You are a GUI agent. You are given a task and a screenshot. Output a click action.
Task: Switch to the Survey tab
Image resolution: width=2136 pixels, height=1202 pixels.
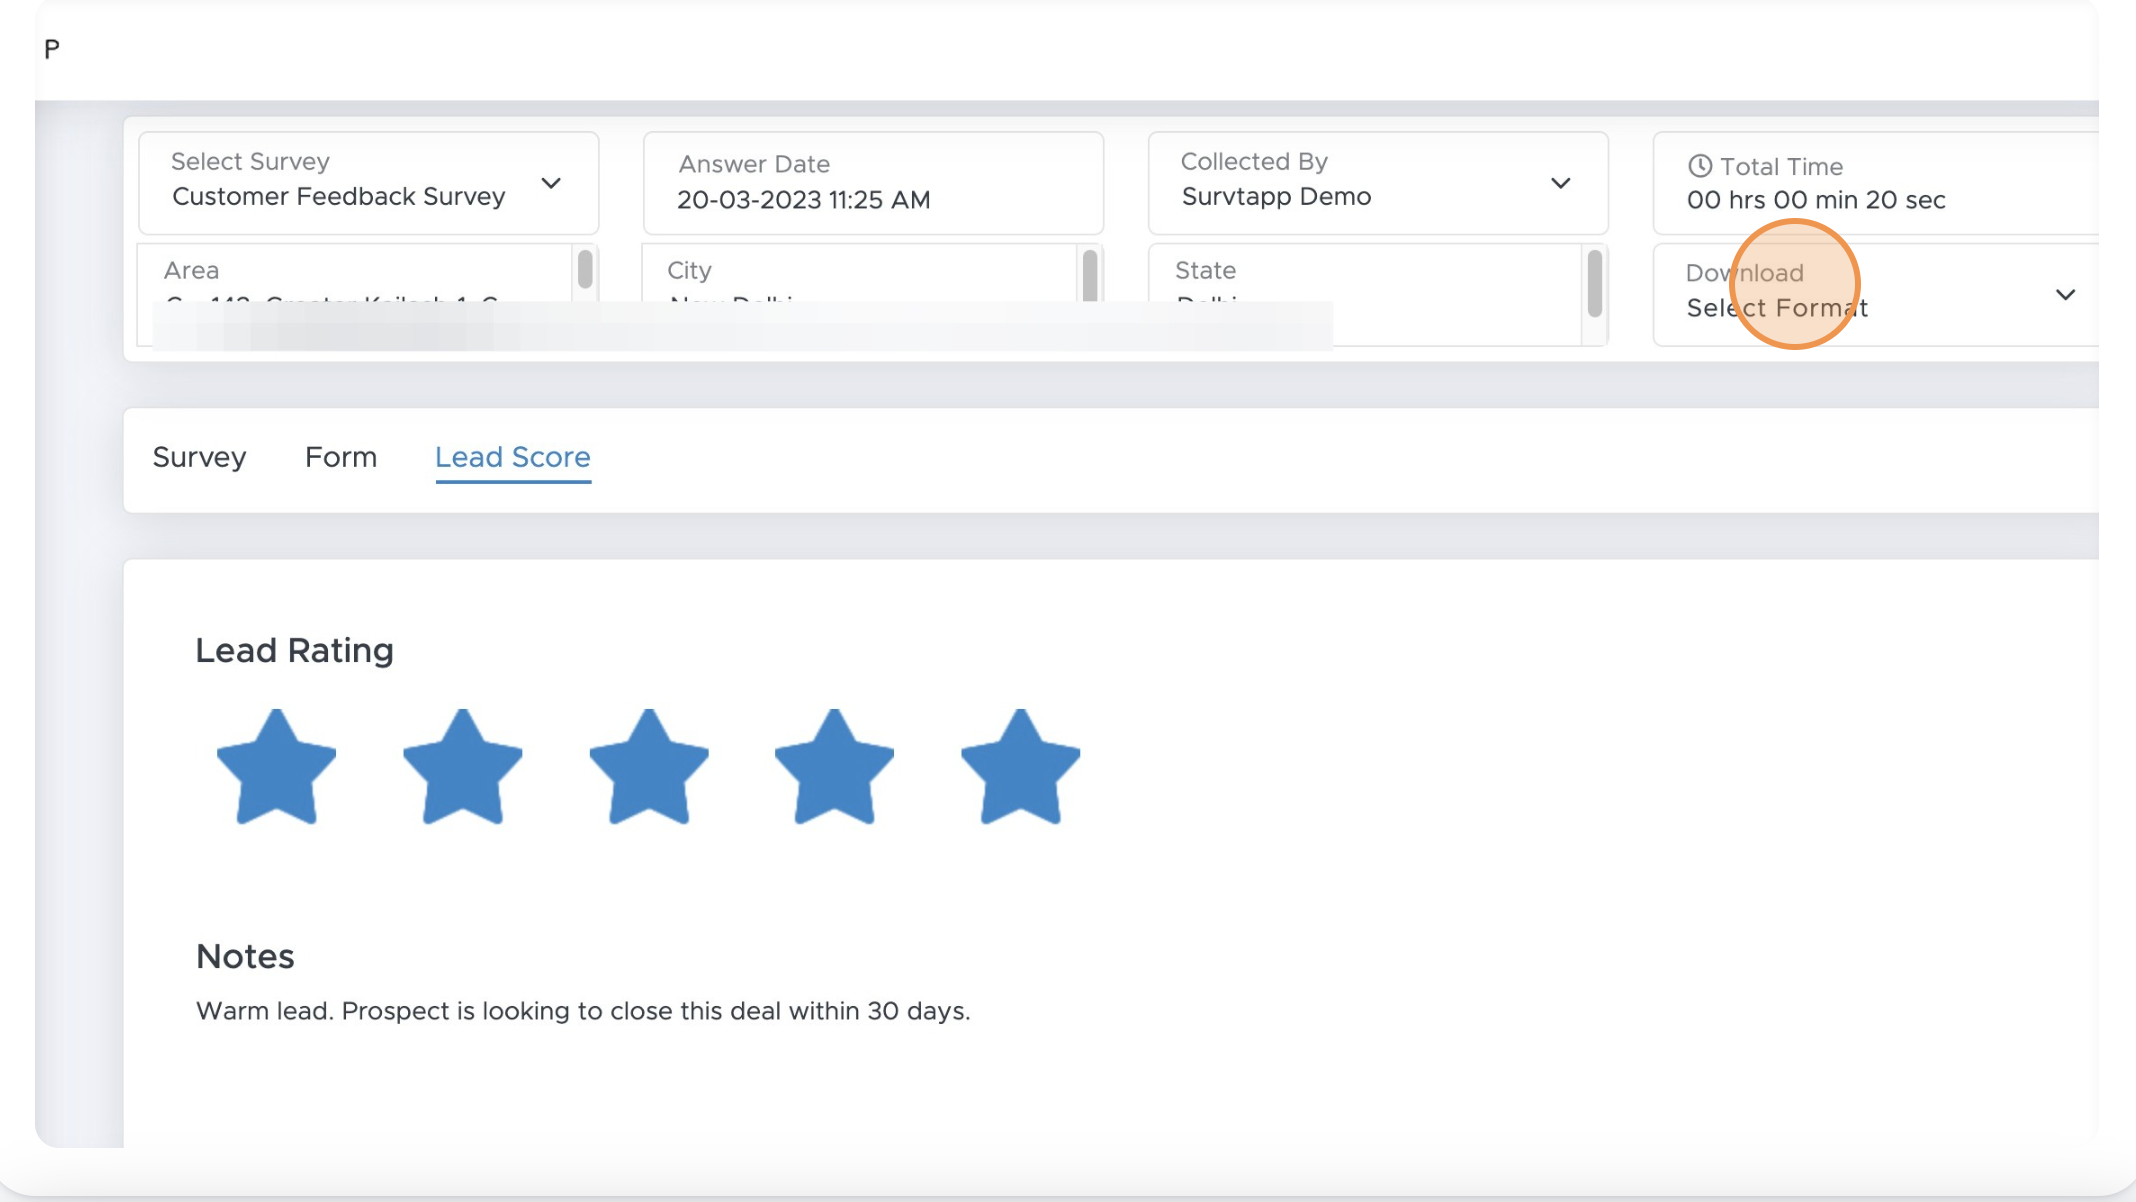point(200,456)
